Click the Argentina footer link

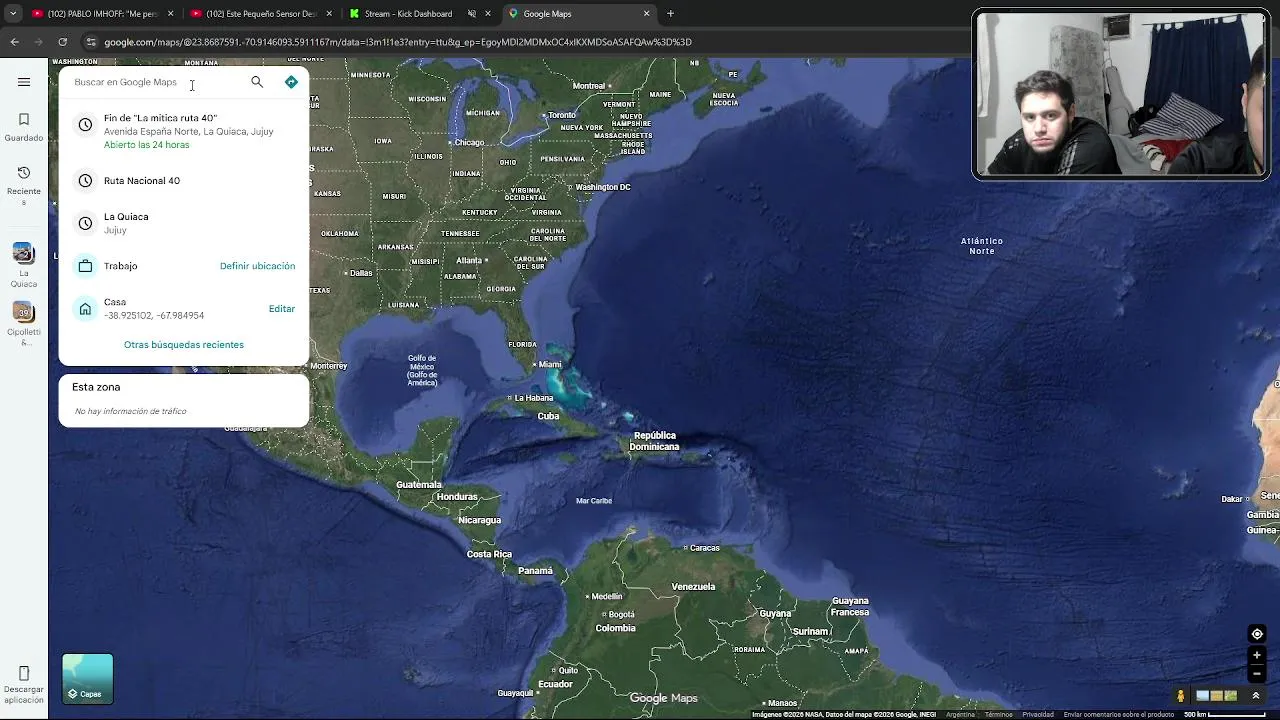point(960,715)
